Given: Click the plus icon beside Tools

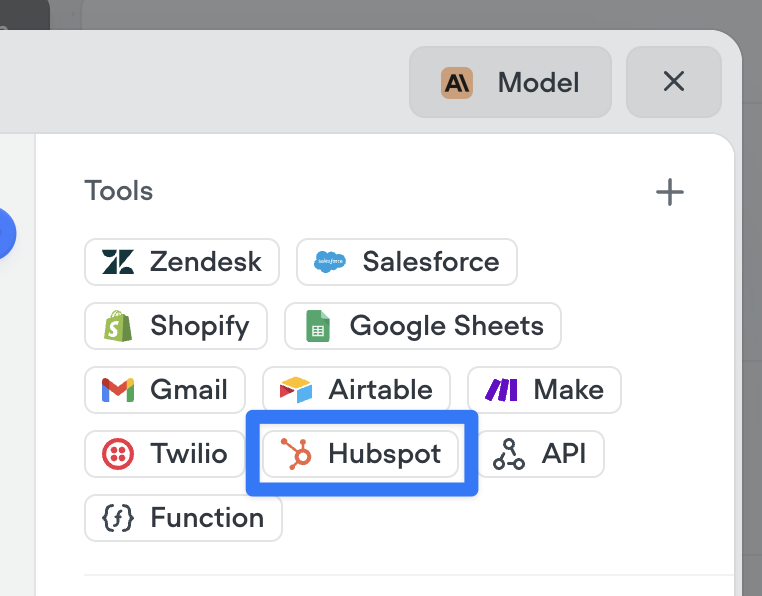Looking at the screenshot, I should tap(670, 192).
